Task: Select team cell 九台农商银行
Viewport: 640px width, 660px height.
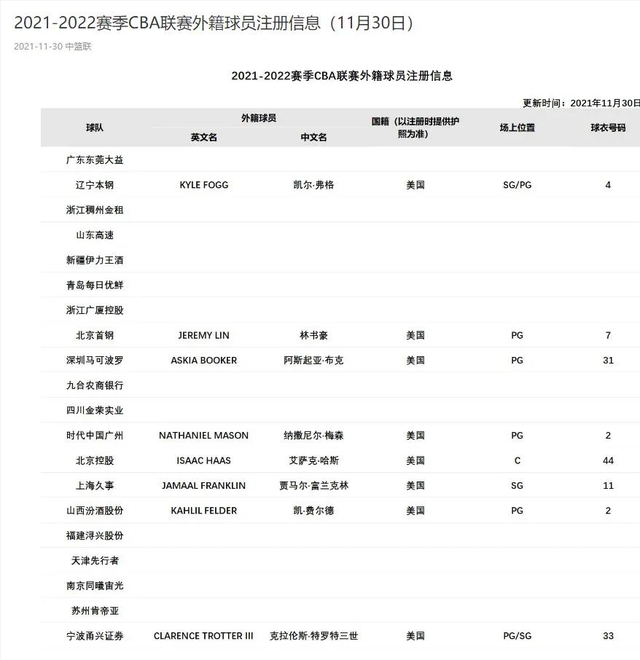Action: coord(95,386)
